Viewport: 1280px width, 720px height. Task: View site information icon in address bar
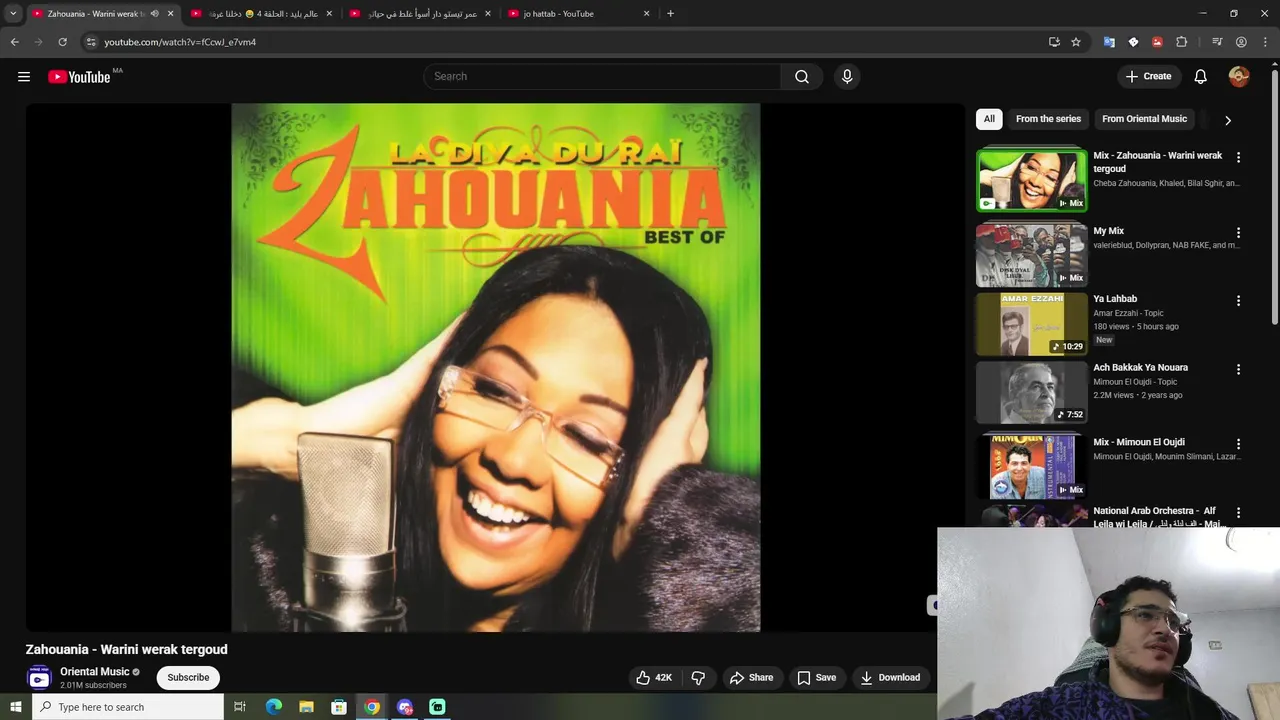tap(90, 42)
